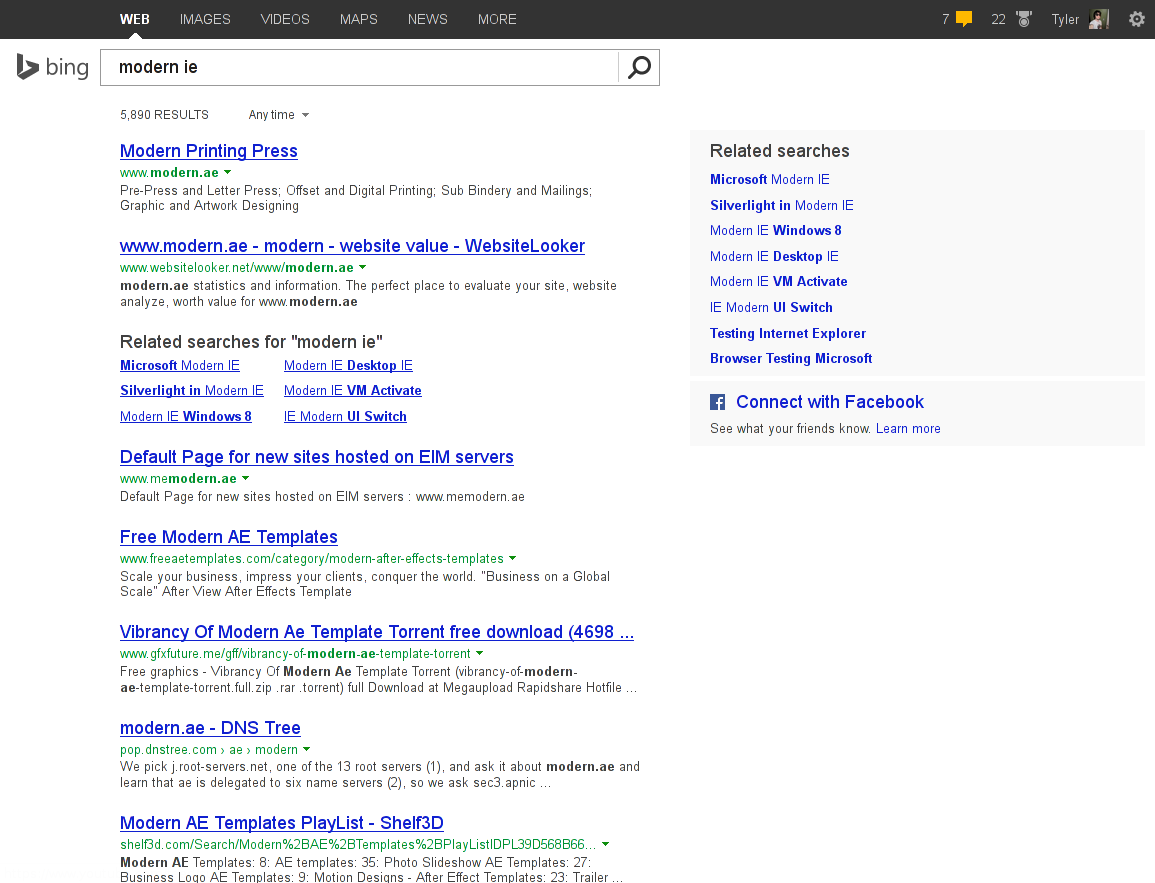Switch to the IMAGES tab
Image resolution: width=1155 pixels, height=883 pixels.
(205, 19)
